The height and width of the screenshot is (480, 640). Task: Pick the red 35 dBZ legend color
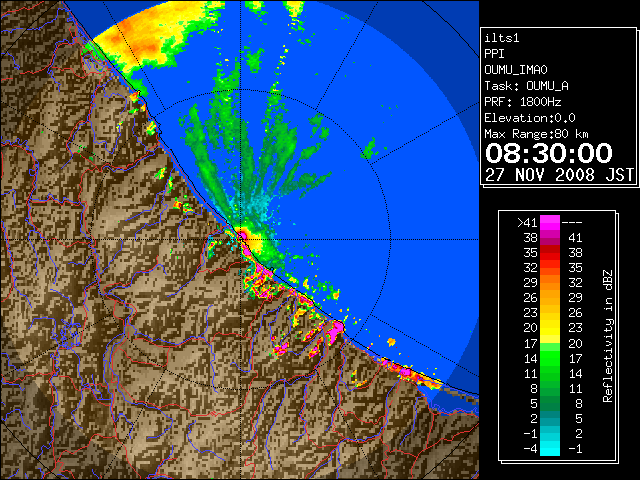coord(550,253)
